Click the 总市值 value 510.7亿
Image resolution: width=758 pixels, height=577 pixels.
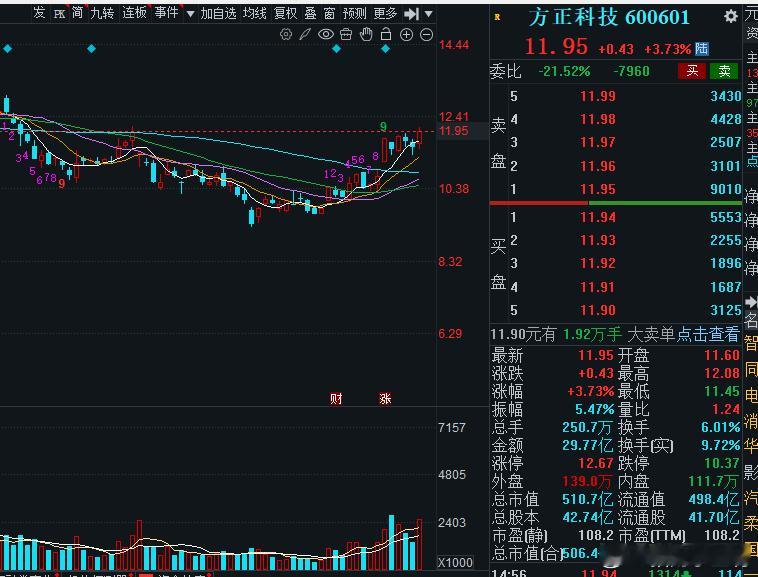coord(587,499)
